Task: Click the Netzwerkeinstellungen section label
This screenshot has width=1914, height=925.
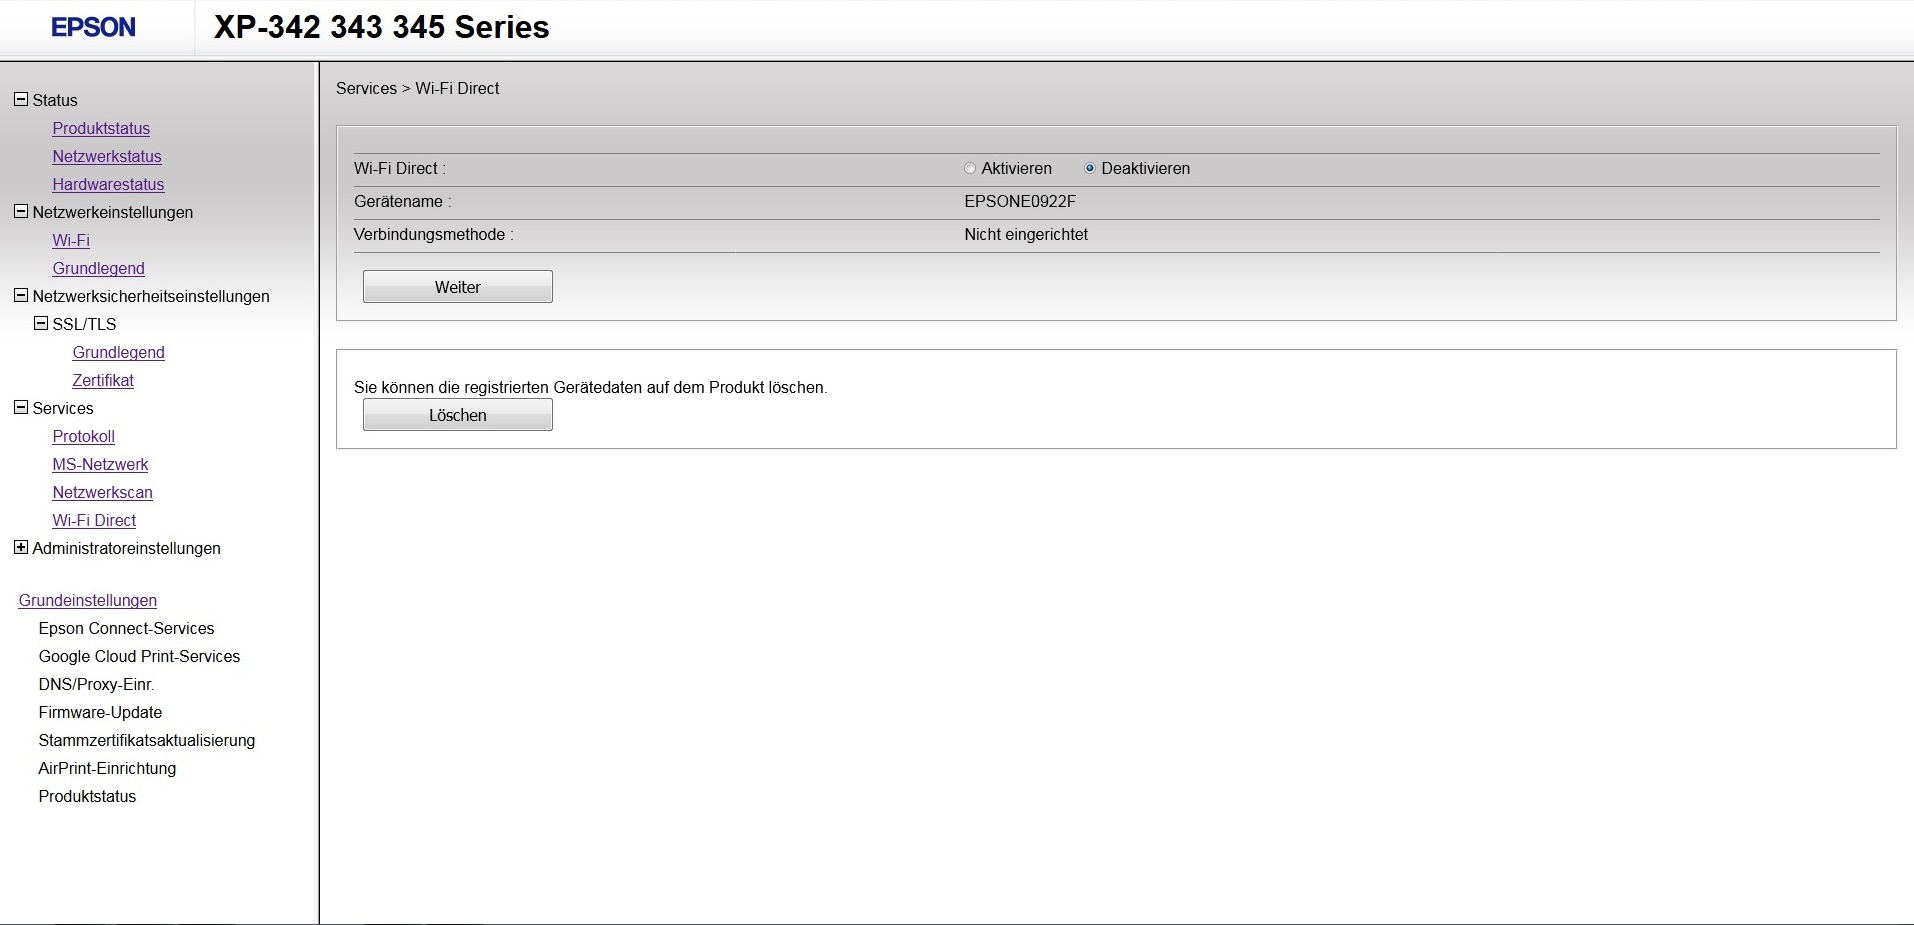Action: [113, 213]
